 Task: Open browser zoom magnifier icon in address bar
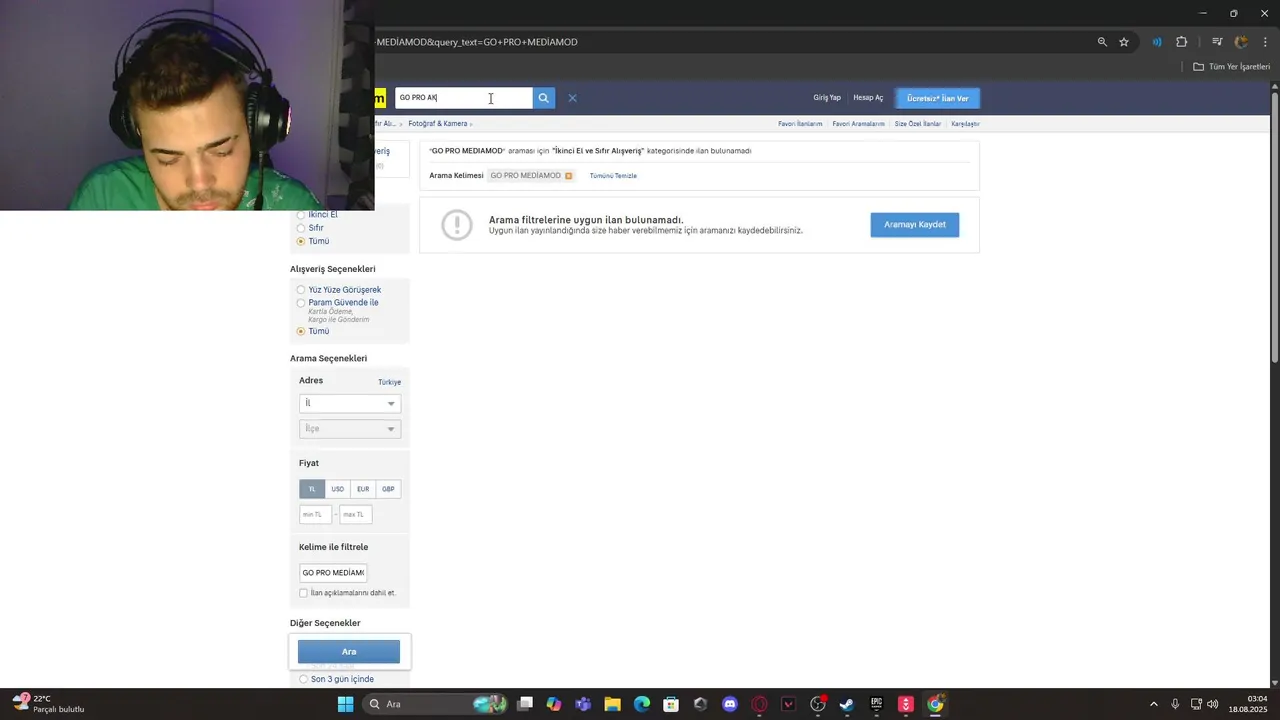coord(1102,42)
